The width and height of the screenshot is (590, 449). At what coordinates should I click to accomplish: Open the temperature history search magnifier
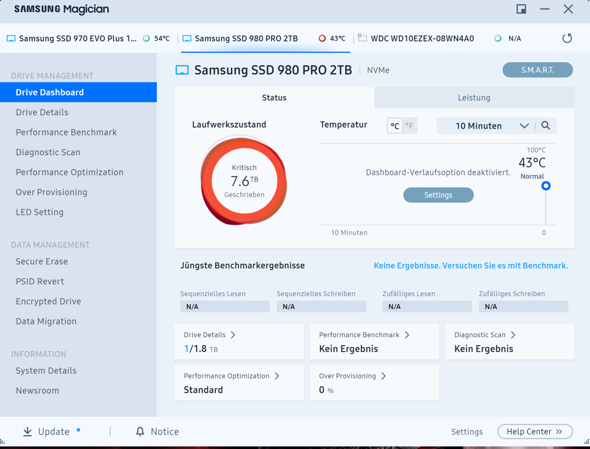click(x=545, y=125)
